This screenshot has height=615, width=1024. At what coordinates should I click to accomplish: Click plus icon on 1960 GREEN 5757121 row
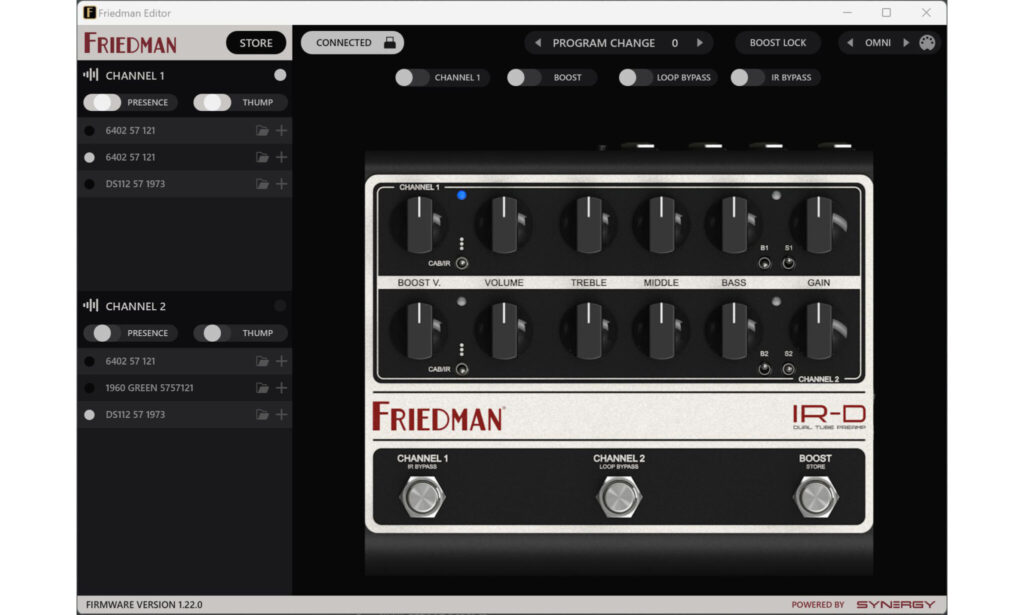[281, 388]
